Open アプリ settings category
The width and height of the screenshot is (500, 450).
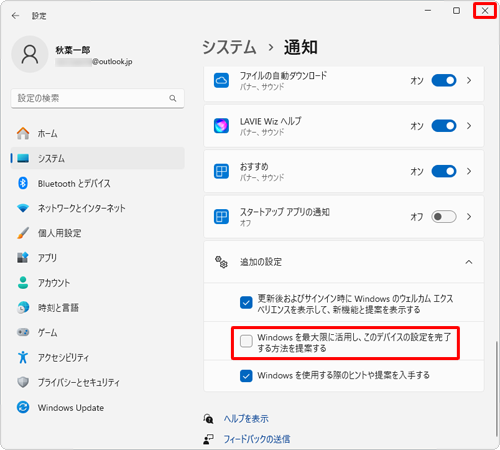[47, 258]
